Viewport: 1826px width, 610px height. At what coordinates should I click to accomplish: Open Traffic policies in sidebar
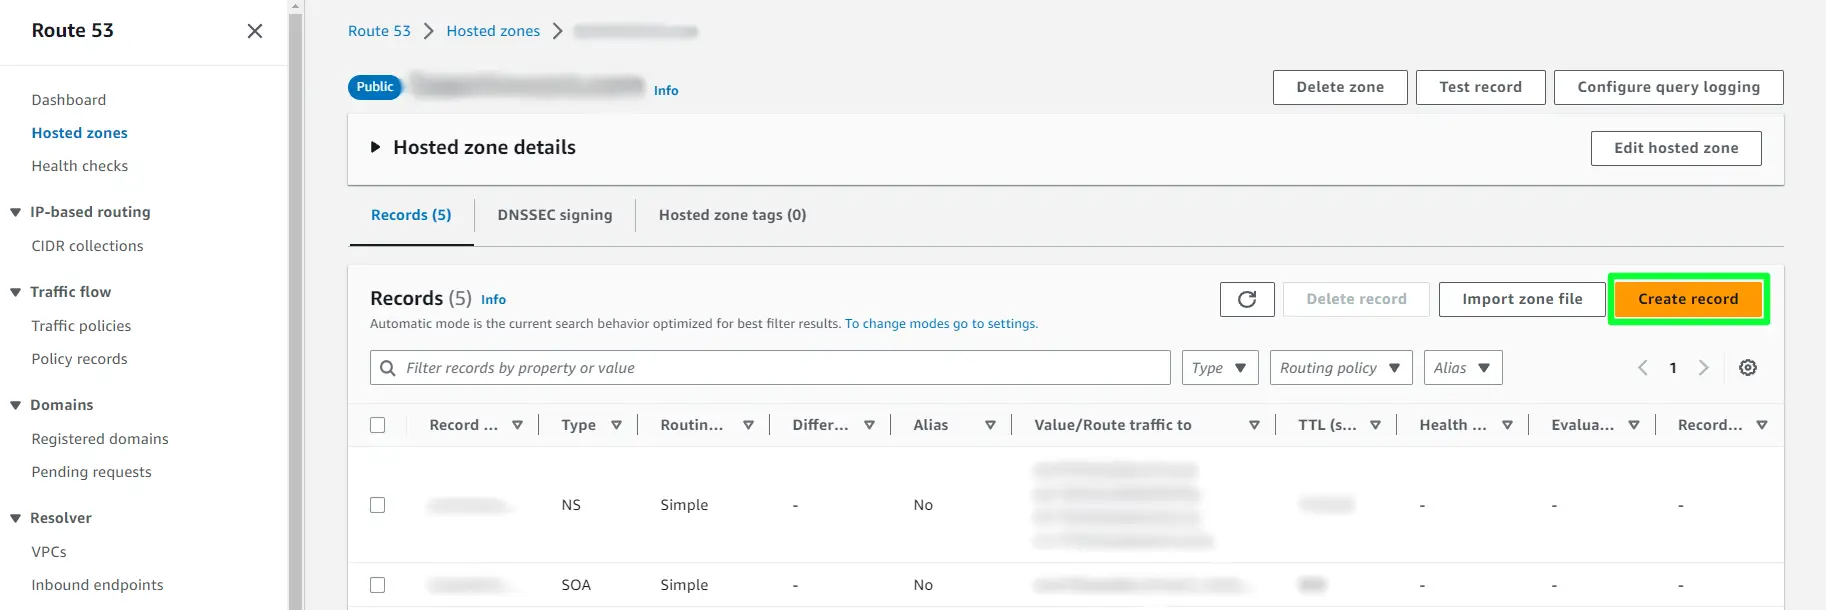[x=81, y=326]
